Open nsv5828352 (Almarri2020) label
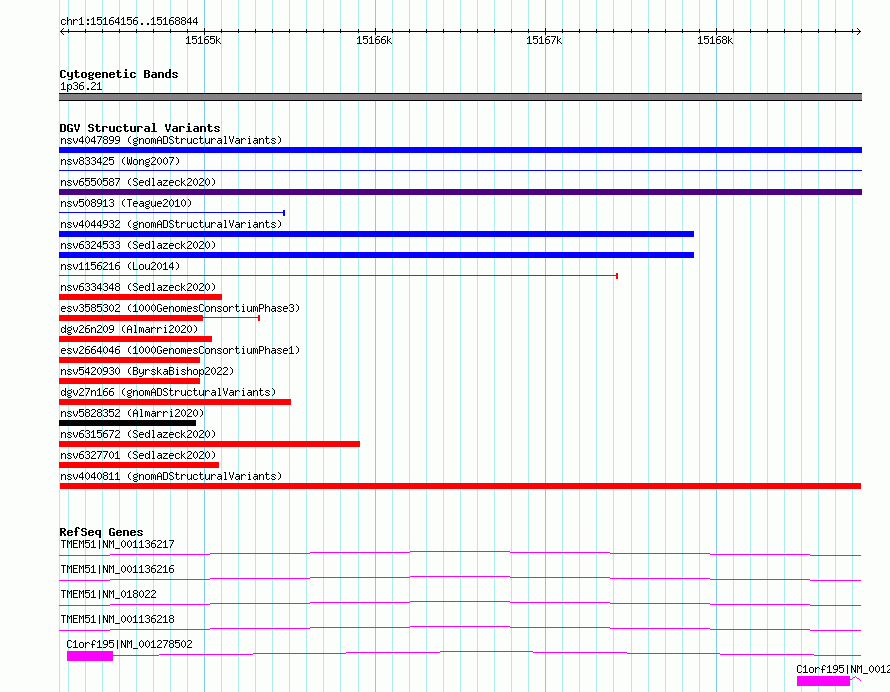Screen dimensions: 890x692 coord(132,413)
